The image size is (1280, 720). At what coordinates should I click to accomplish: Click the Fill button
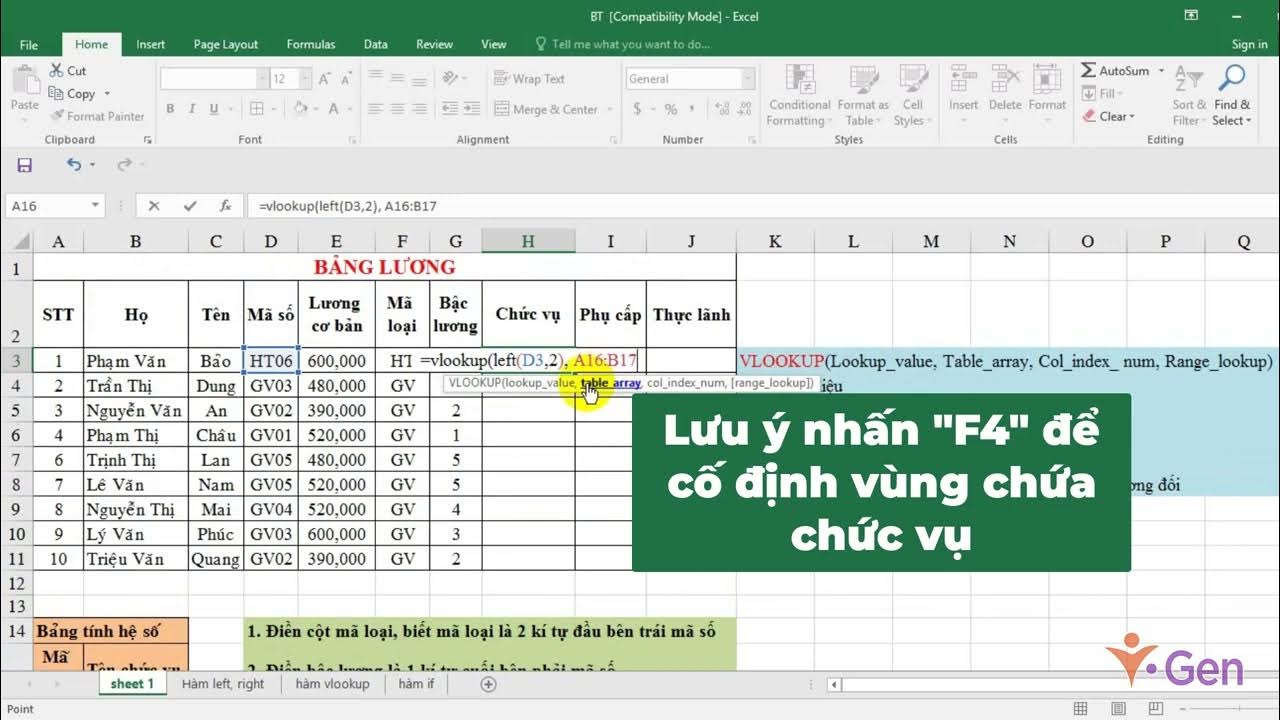pyautogui.click(x=1101, y=94)
